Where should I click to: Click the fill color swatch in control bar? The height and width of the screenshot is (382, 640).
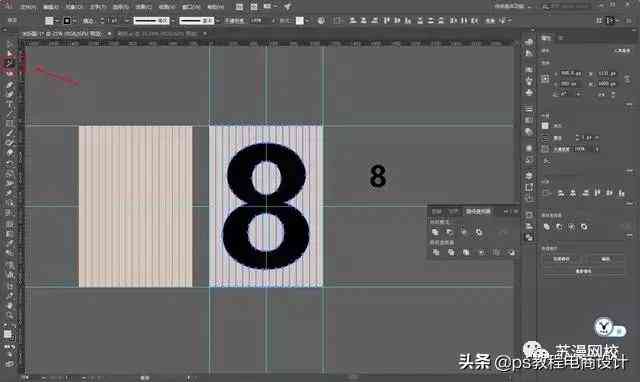click(49, 20)
